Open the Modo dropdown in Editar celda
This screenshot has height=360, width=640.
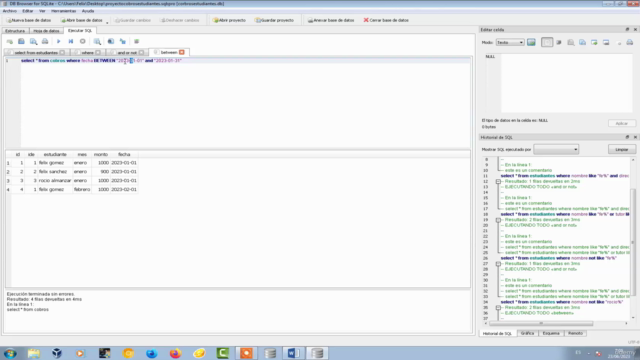pos(510,42)
